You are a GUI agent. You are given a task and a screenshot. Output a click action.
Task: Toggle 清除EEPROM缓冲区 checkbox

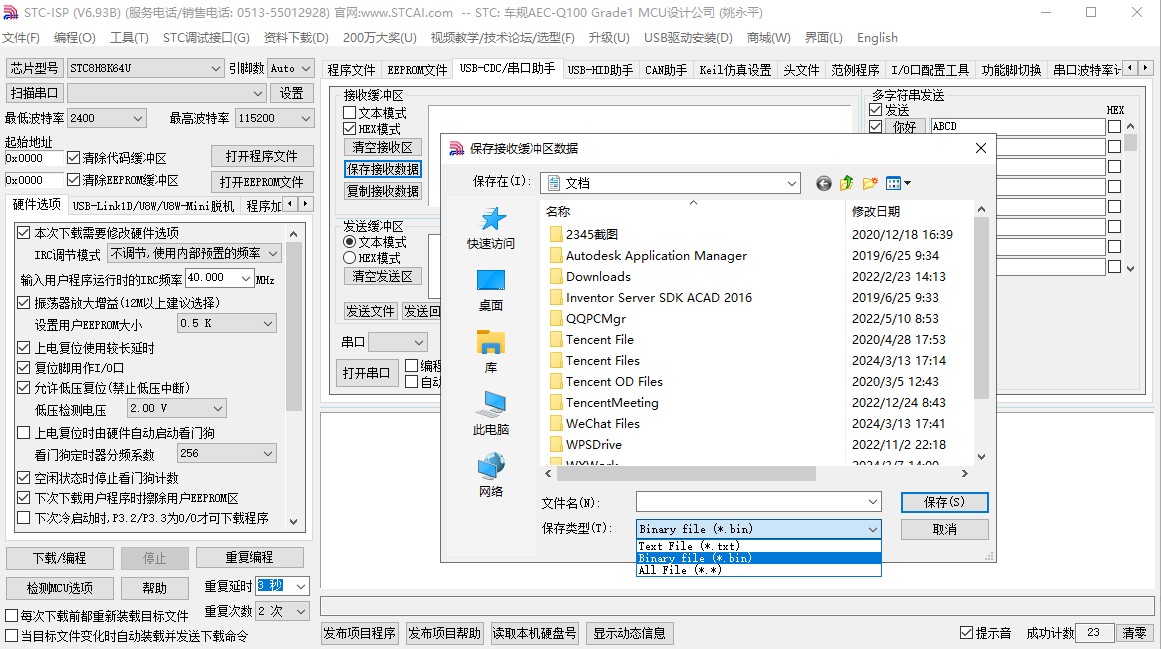tap(73, 180)
